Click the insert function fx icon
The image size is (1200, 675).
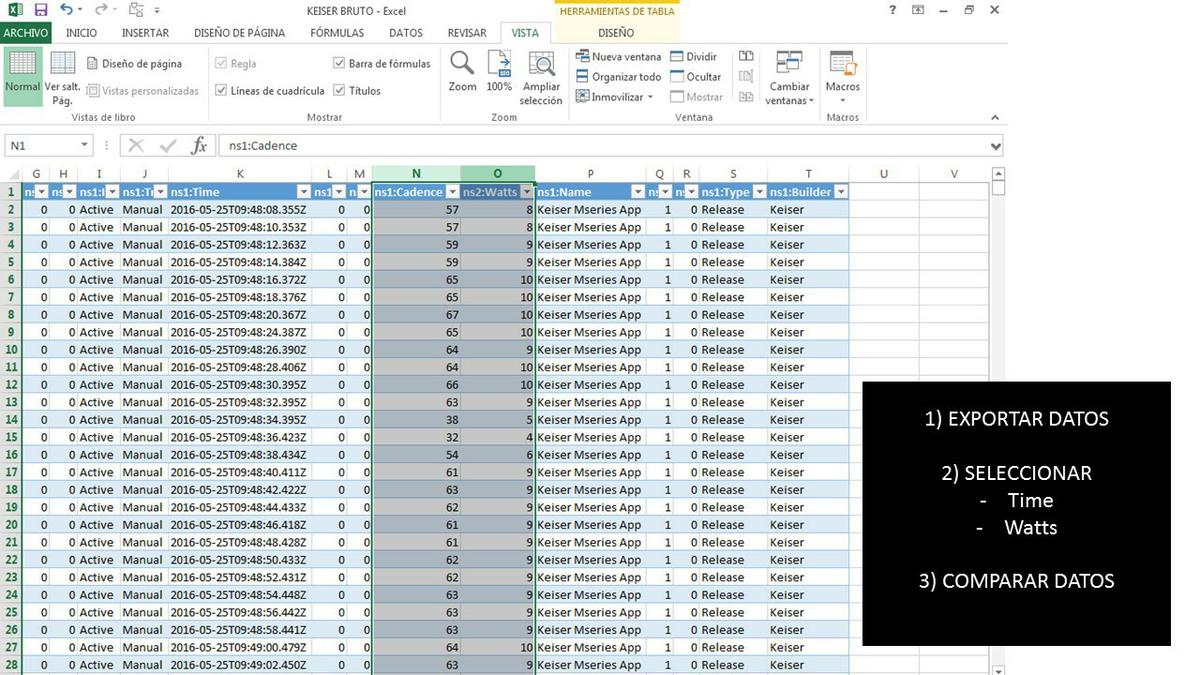[x=199, y=146]
